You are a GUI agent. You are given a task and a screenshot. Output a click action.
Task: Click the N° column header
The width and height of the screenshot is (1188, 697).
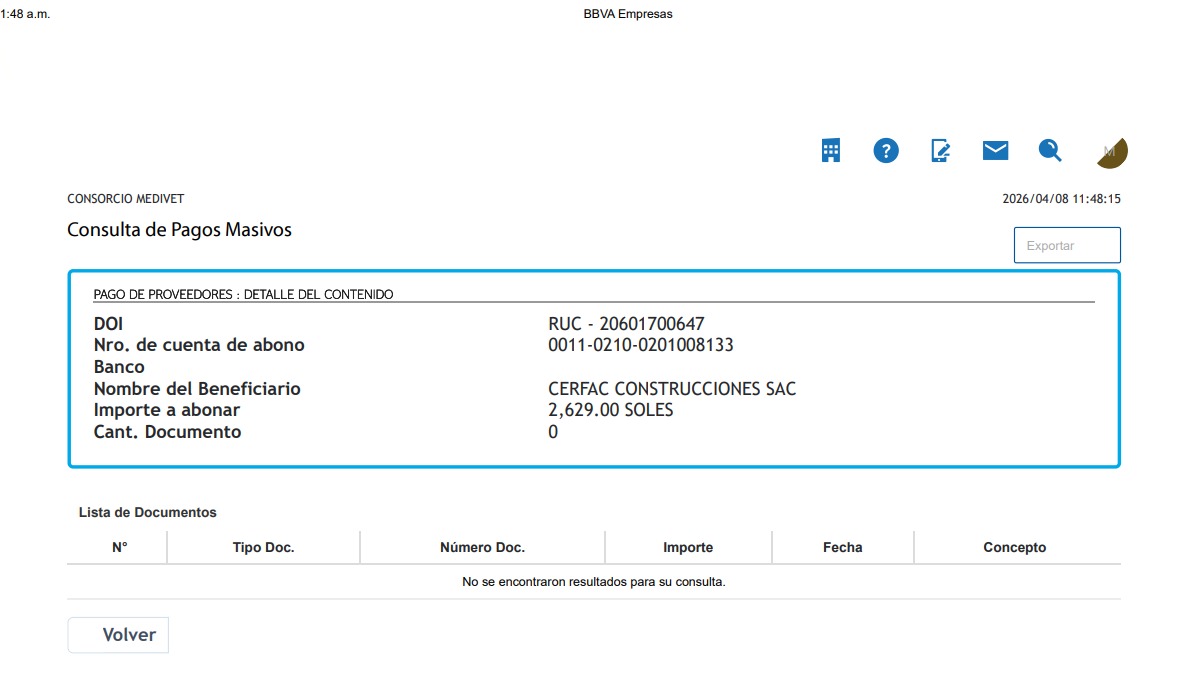(119, 547)
